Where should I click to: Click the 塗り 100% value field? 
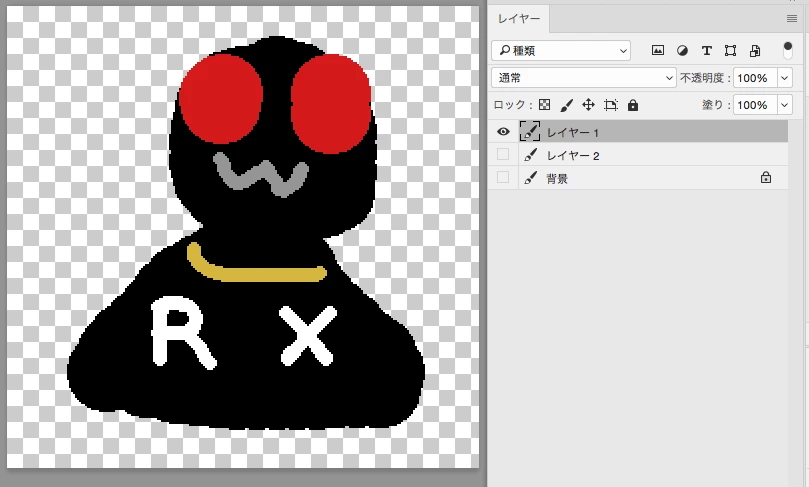(755, 105)
